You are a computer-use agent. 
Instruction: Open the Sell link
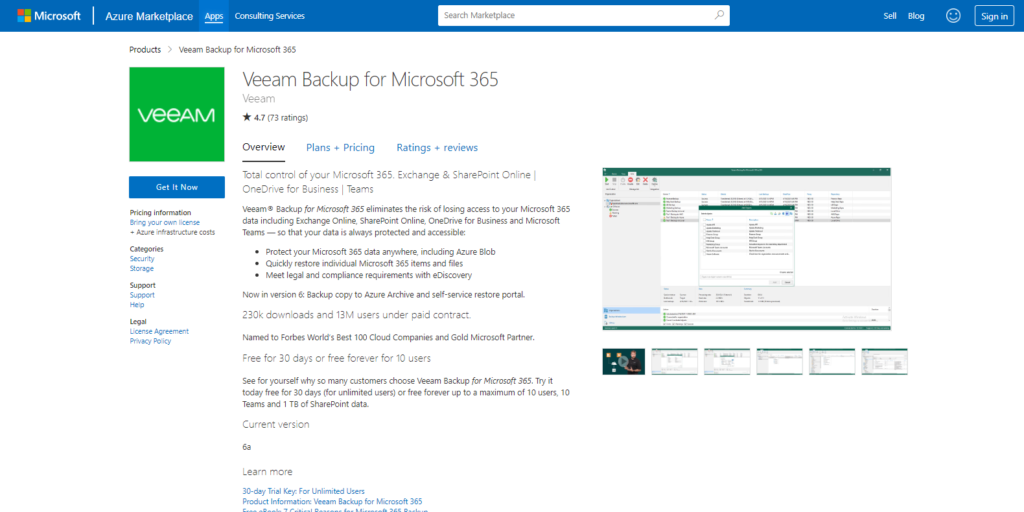point(890,16)
